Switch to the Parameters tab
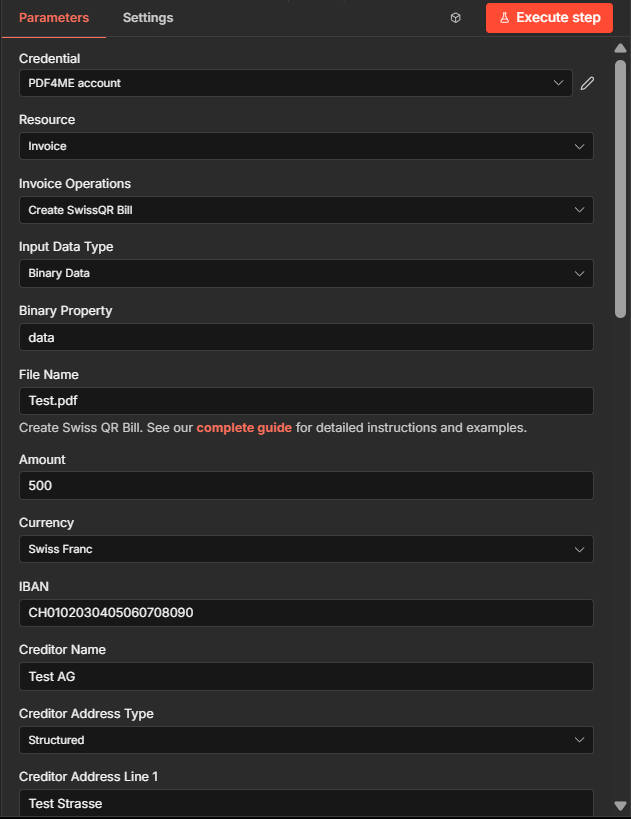The width and height of the screenshot is (631, 819). (54, 18)
